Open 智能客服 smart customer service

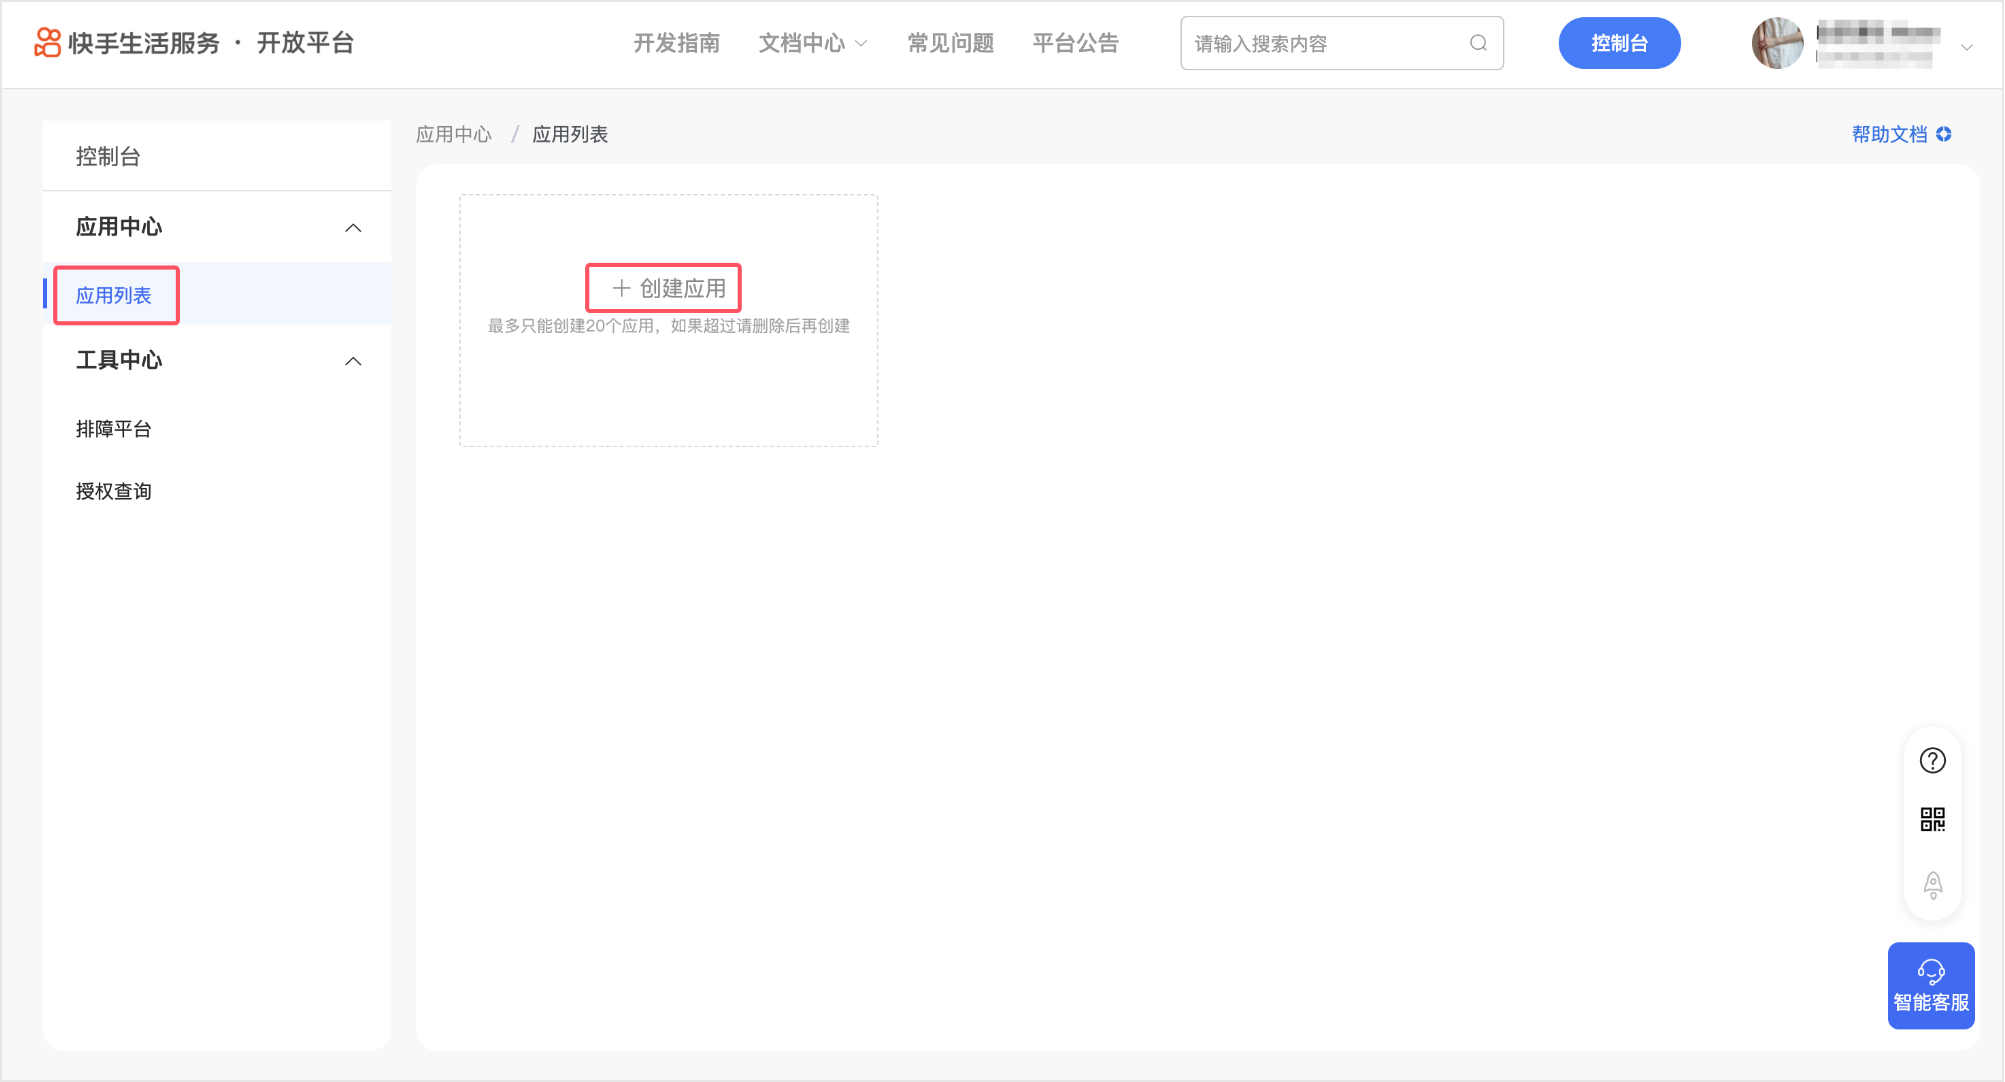pos(1930,986)
